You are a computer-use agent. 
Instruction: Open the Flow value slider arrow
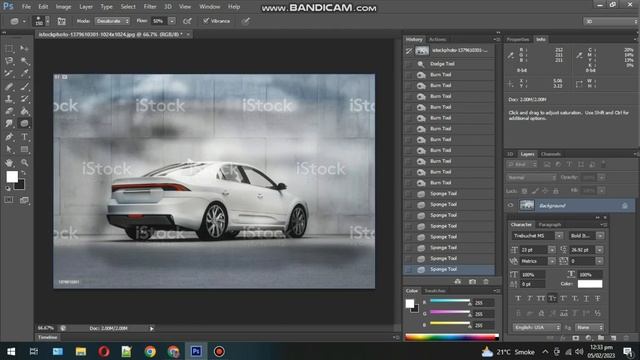pyautogui.click(x=172, y=21)
